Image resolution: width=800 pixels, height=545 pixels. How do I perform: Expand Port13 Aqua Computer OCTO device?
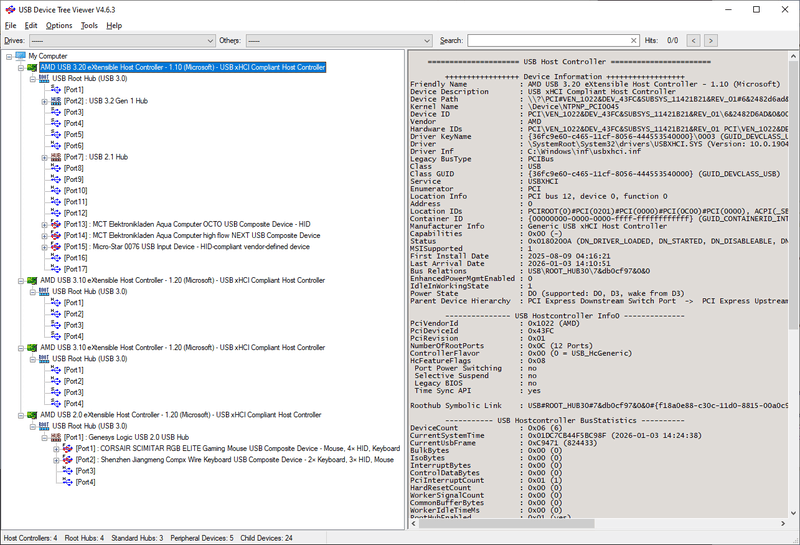(44, 225)
